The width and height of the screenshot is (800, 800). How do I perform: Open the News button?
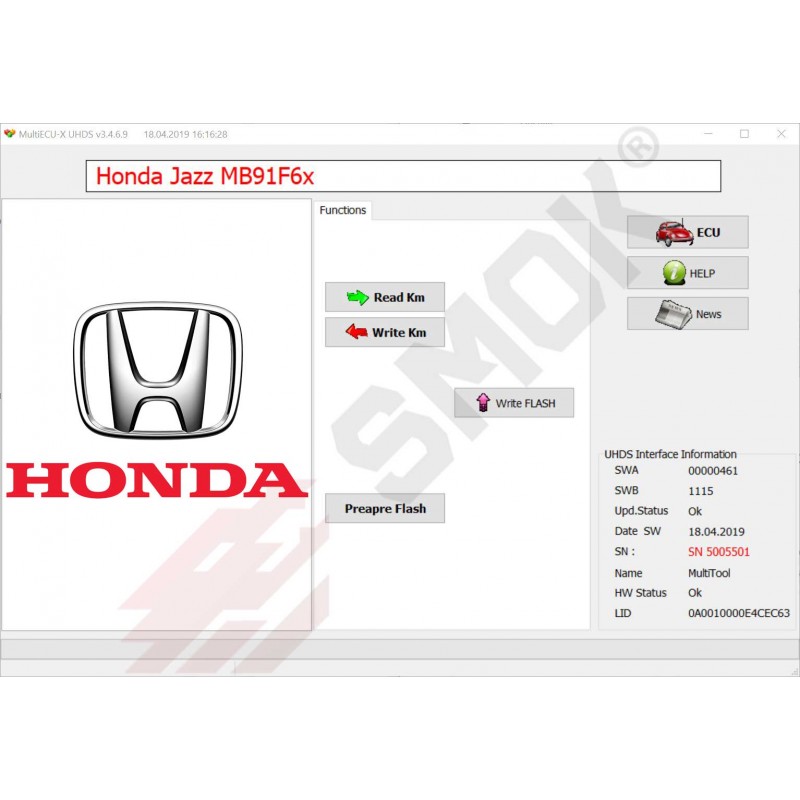click(688, 314)
